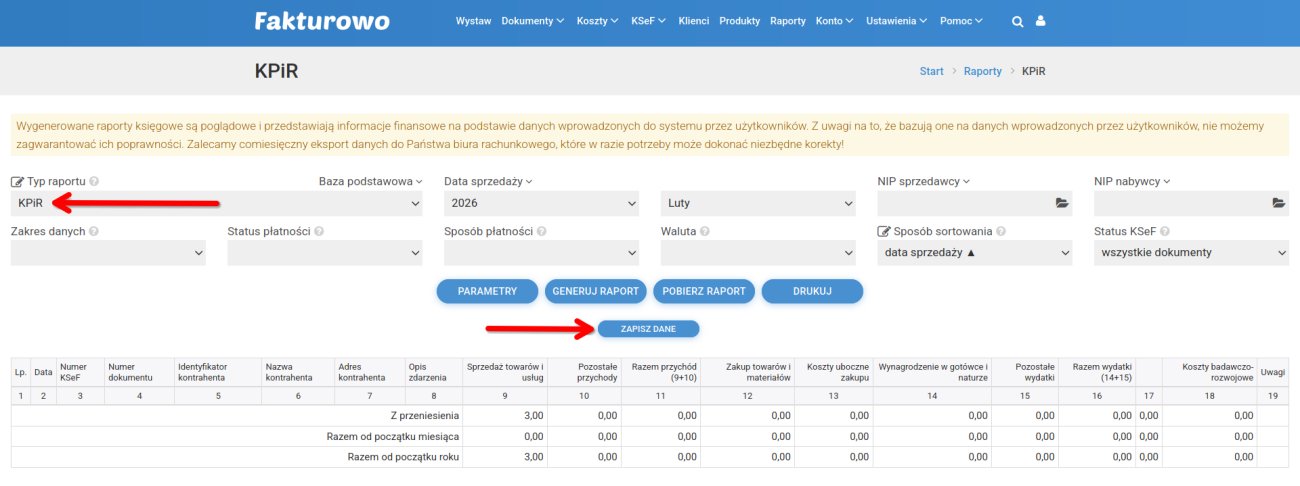Click help icon next to Waluta
This screenshot has width=1300, height=486.
tap(705, 231)
